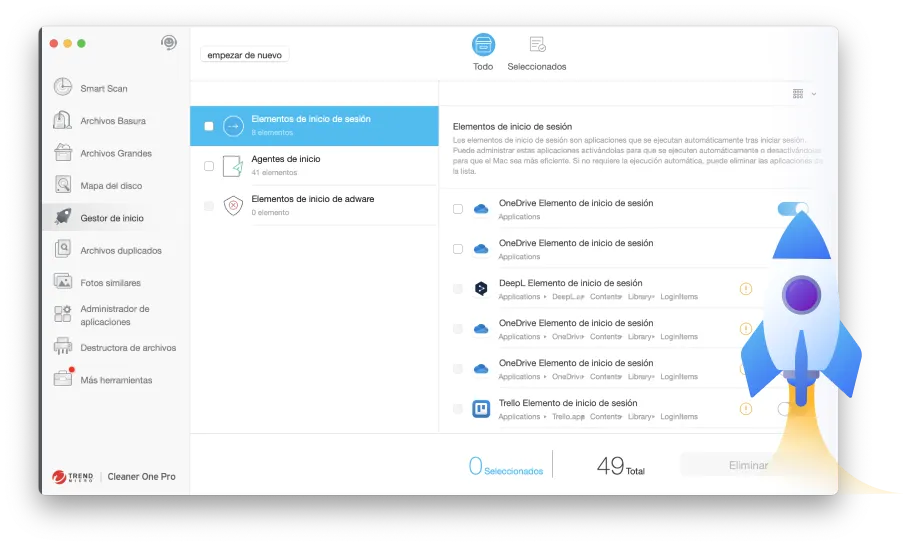The image size is (904, 547).
Task: Check the Agentes de inicio checkbox
Action: (209, 166)
